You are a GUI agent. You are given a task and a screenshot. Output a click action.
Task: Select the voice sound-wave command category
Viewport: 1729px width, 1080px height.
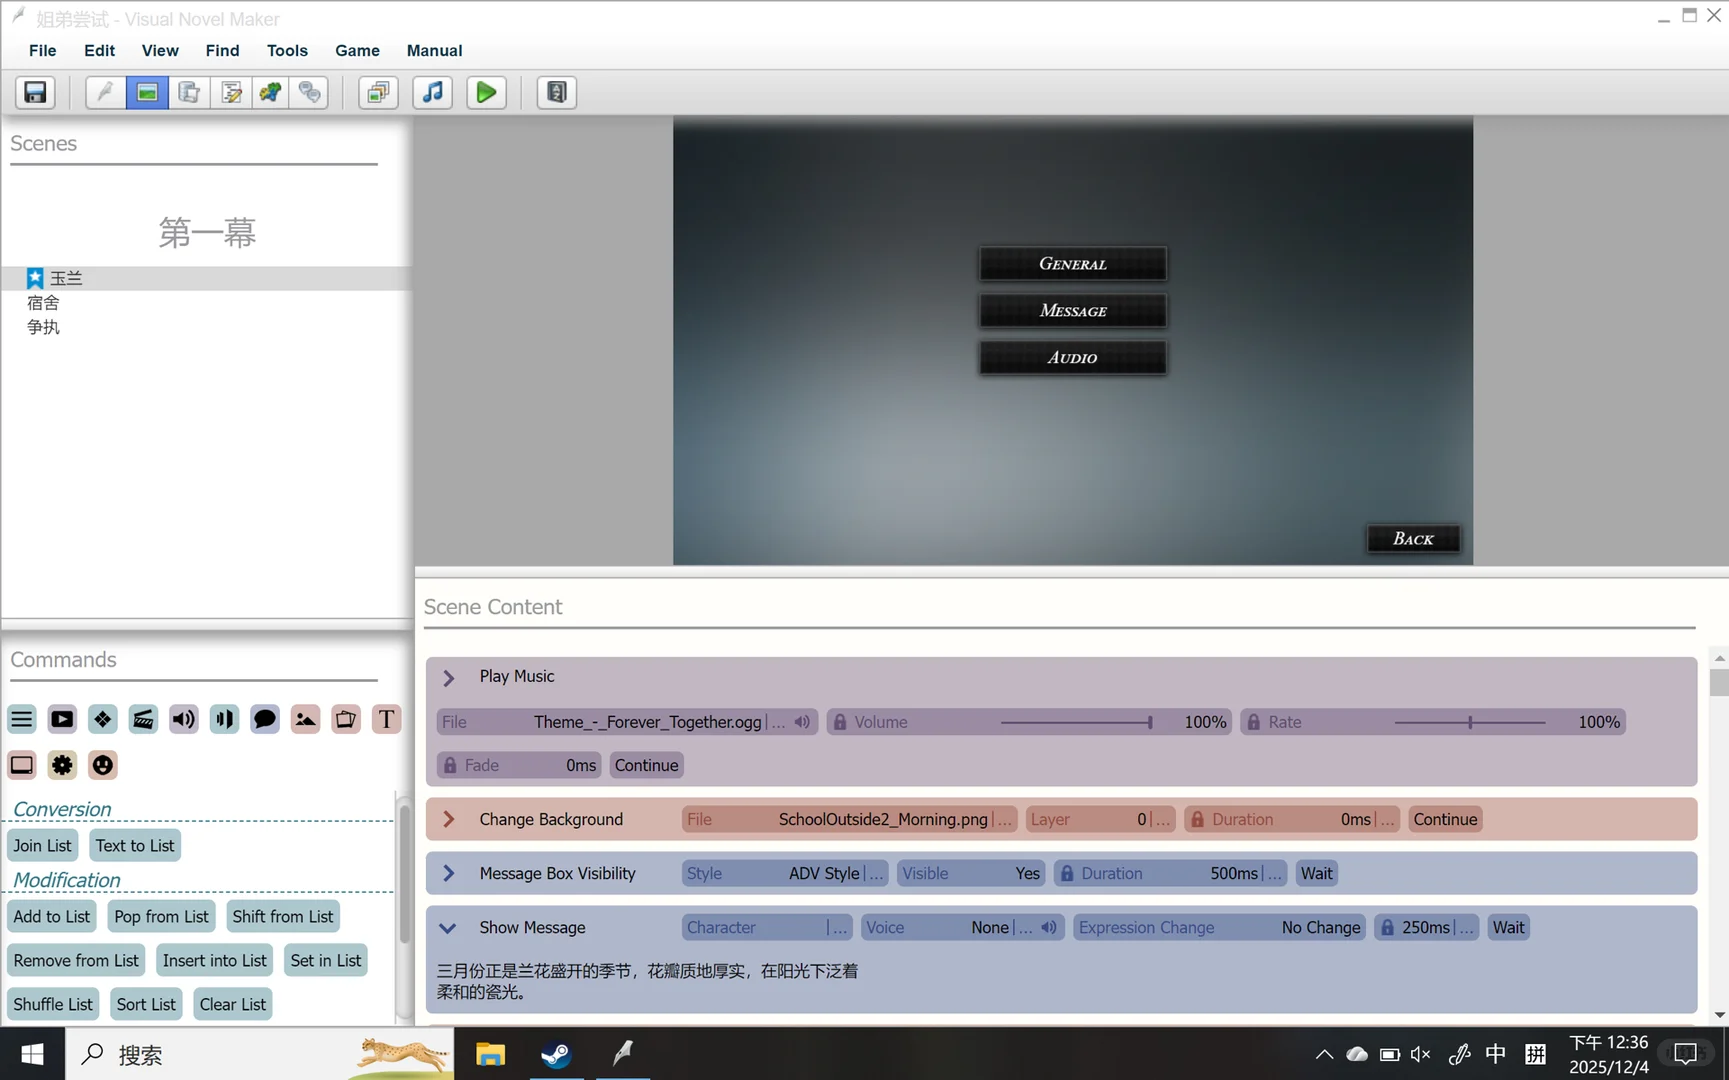224,719
